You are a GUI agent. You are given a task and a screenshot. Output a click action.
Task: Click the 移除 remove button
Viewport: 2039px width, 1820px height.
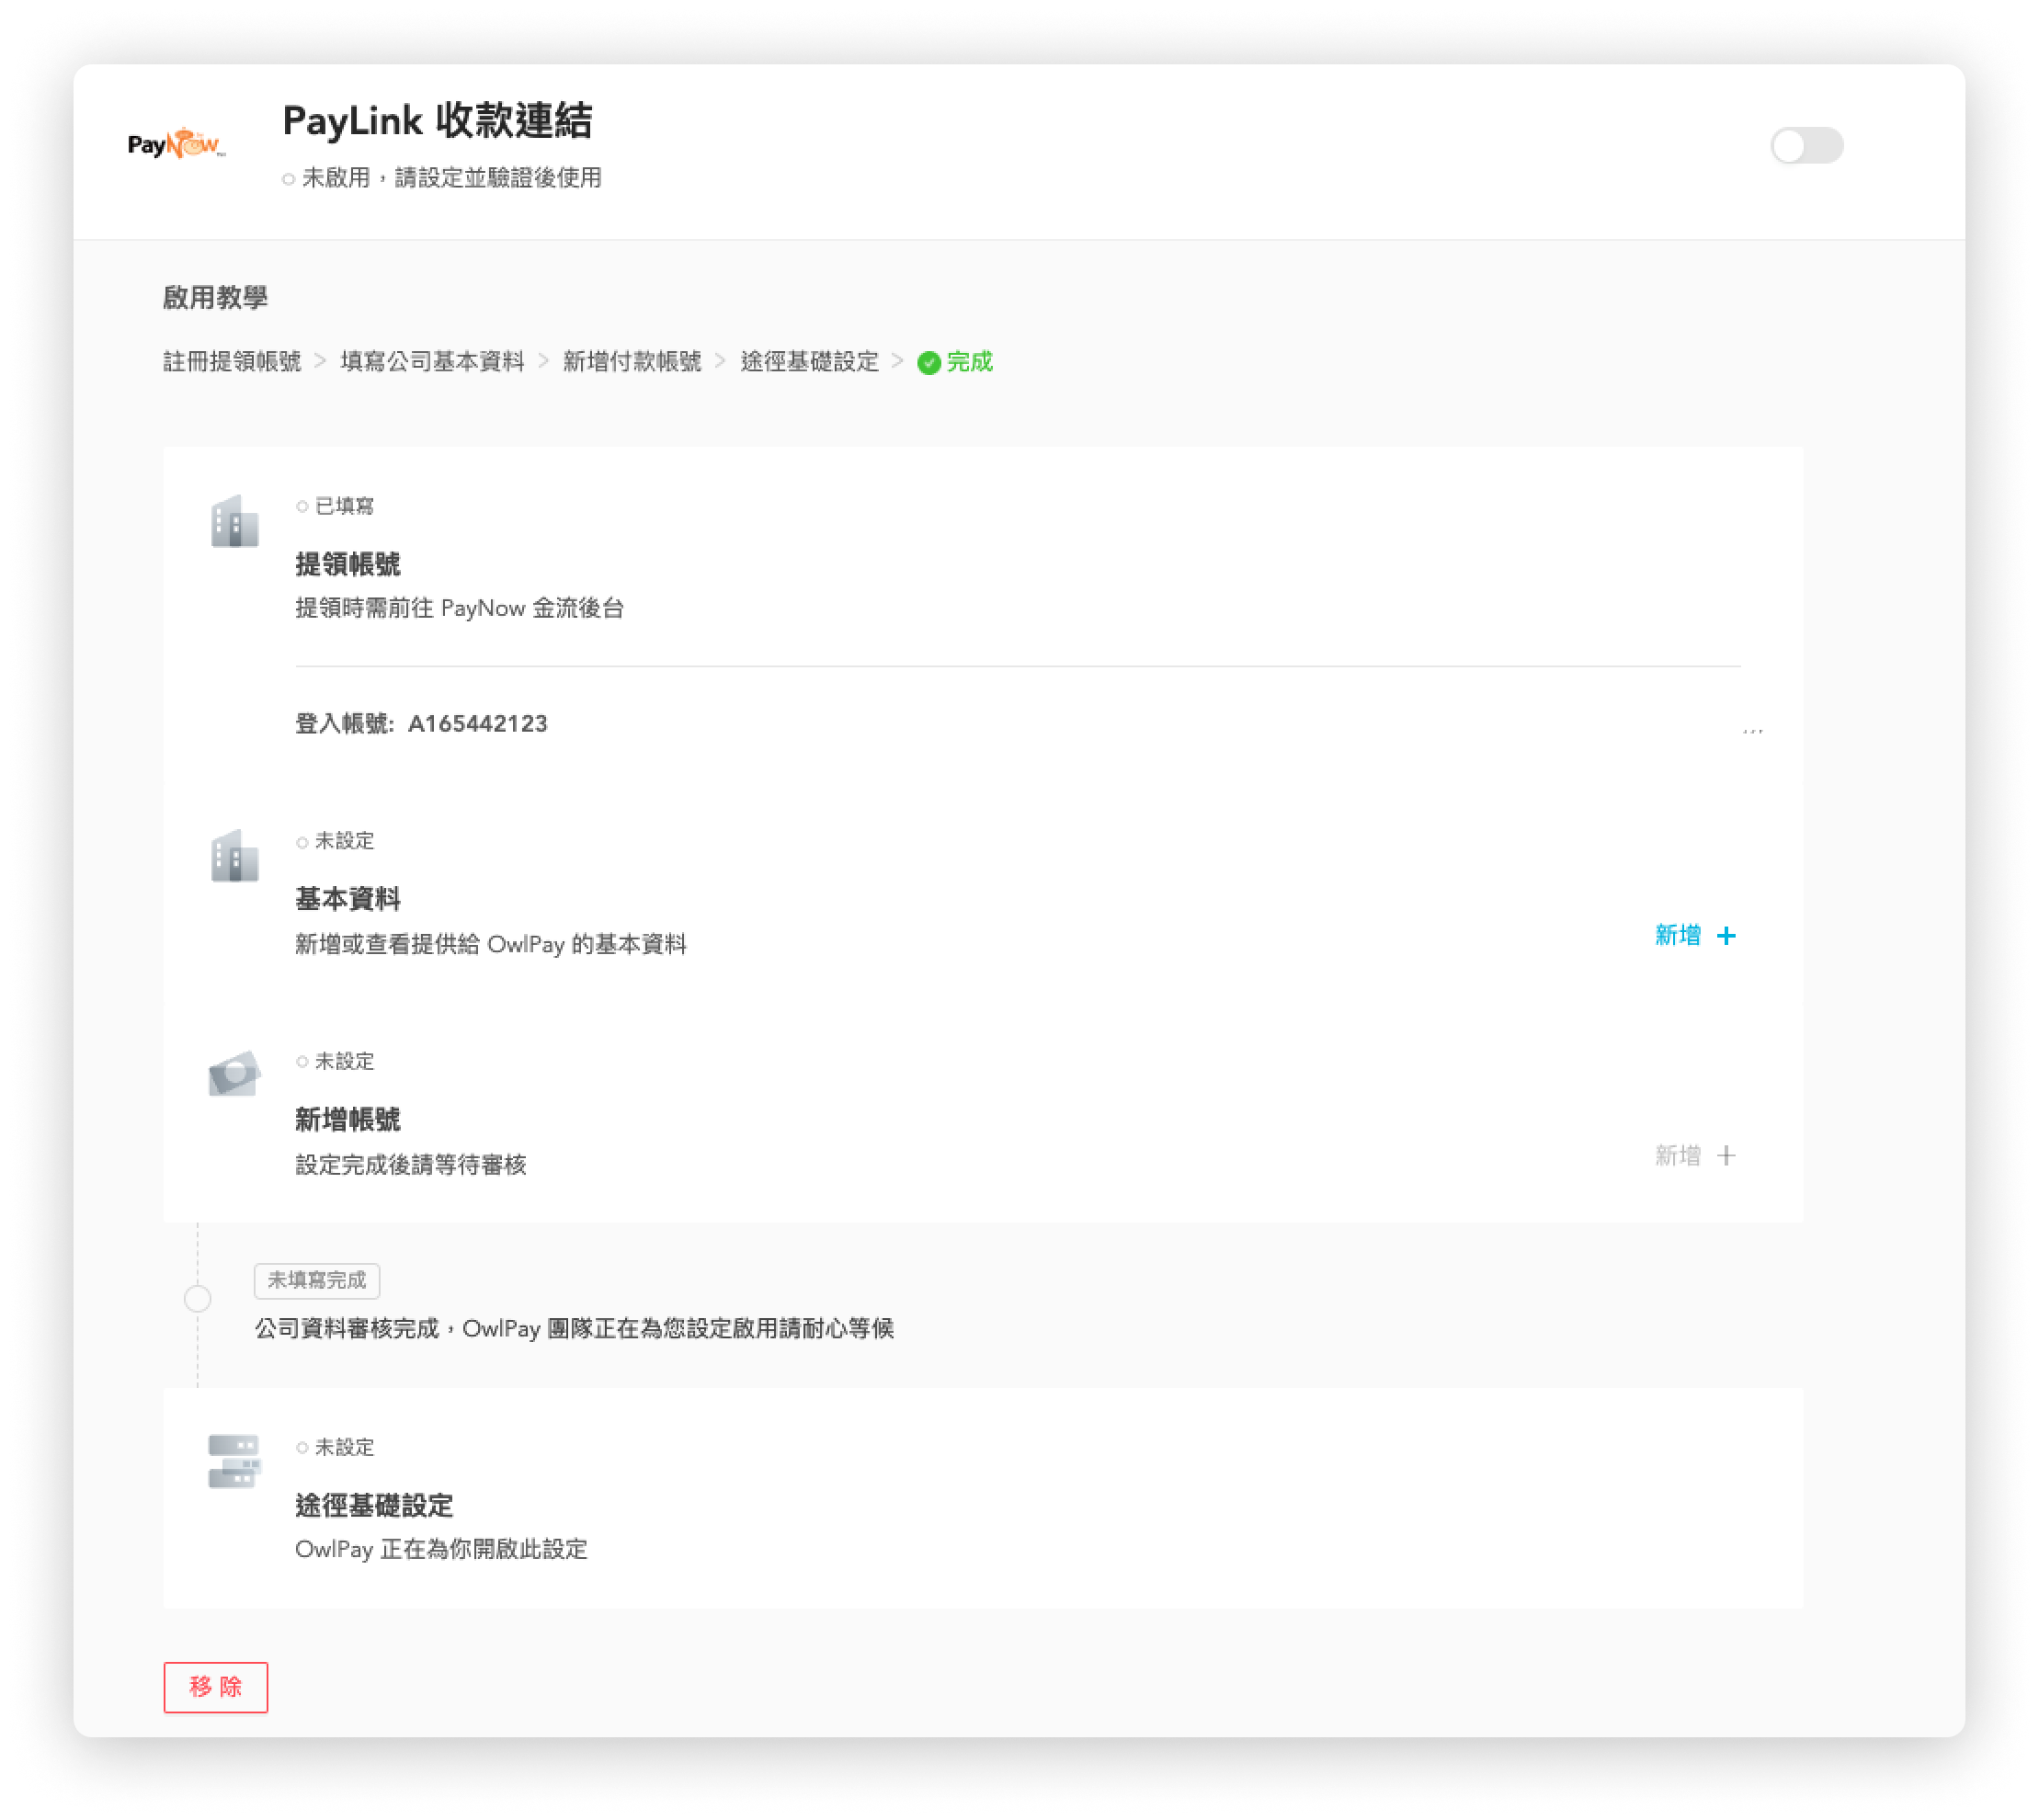click(216, 1687)
